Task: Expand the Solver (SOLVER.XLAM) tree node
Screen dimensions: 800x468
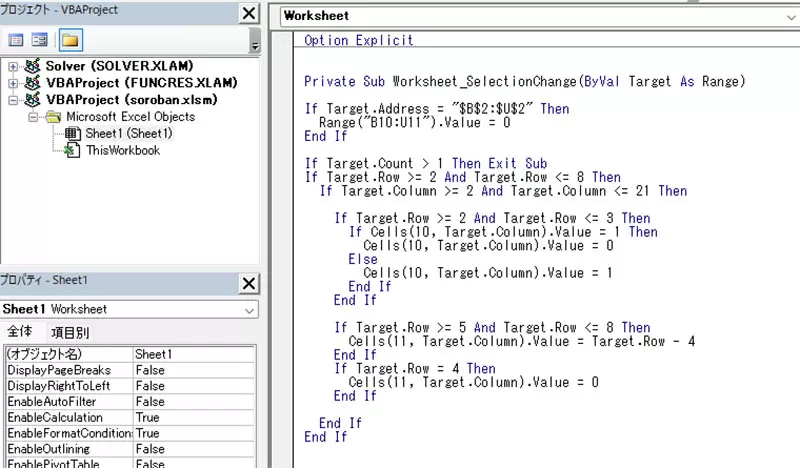Action: 12,66
